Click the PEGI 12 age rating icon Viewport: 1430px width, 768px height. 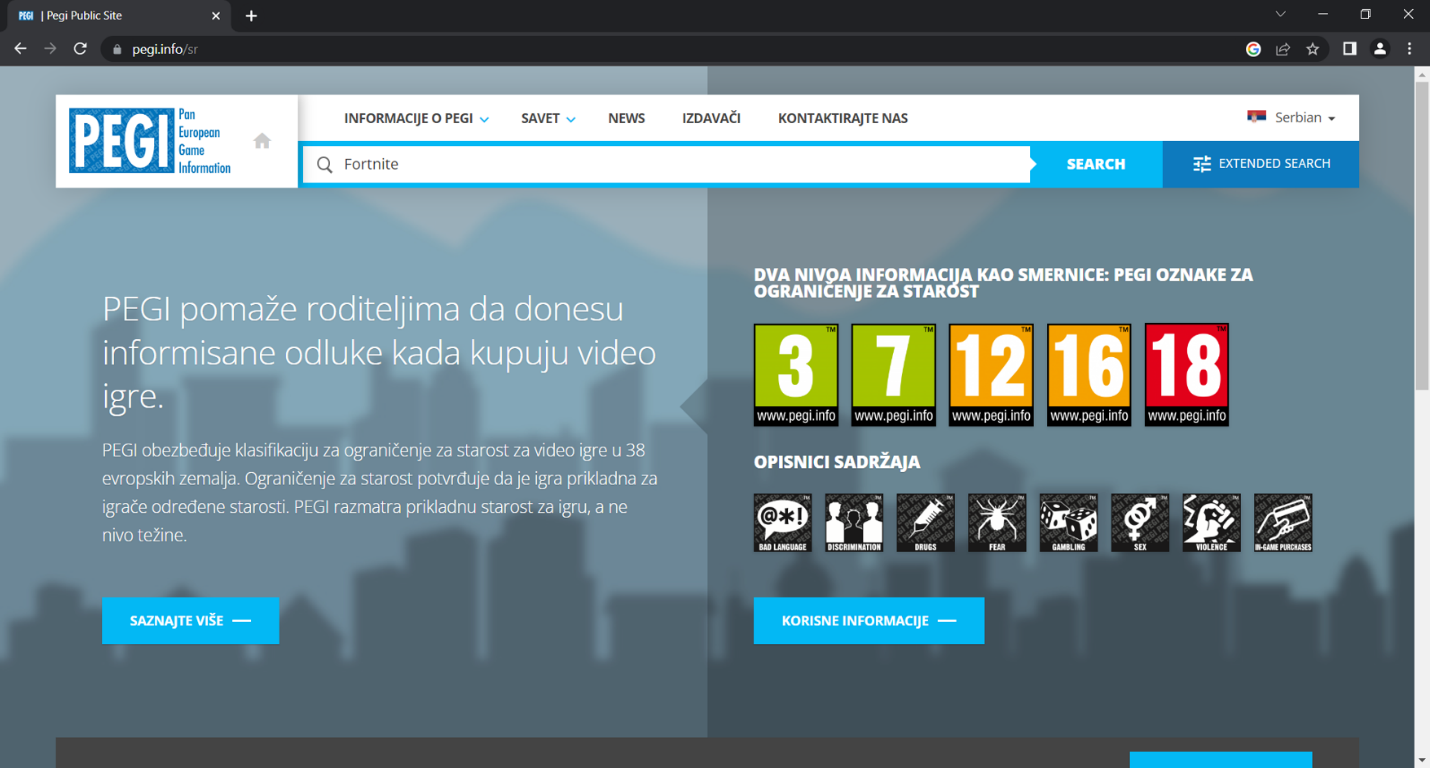[x=991, y=375]
